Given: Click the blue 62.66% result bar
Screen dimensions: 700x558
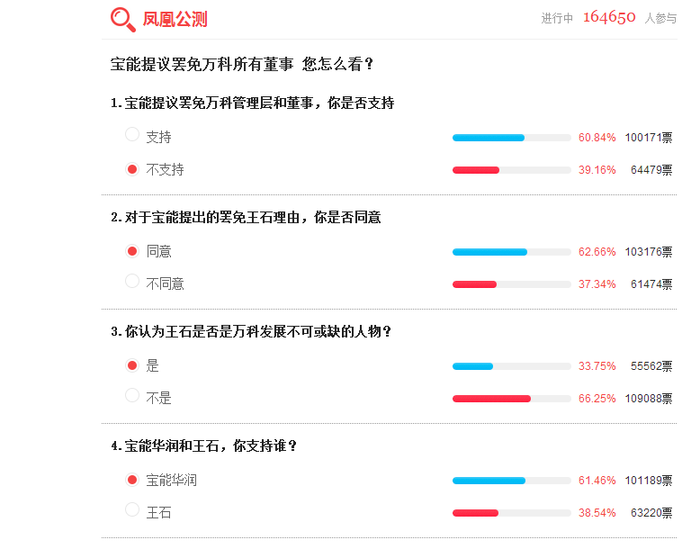Looking at the screenshot, I should pos(490,252).
